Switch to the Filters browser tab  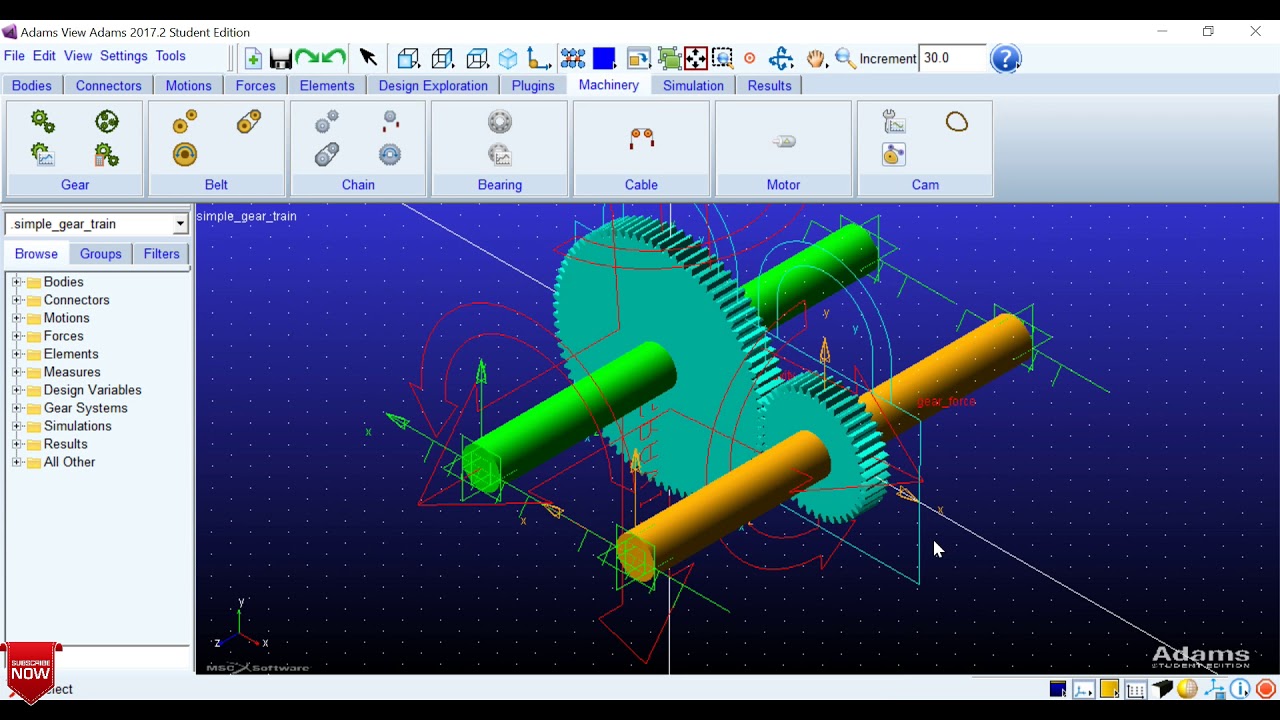161,254
